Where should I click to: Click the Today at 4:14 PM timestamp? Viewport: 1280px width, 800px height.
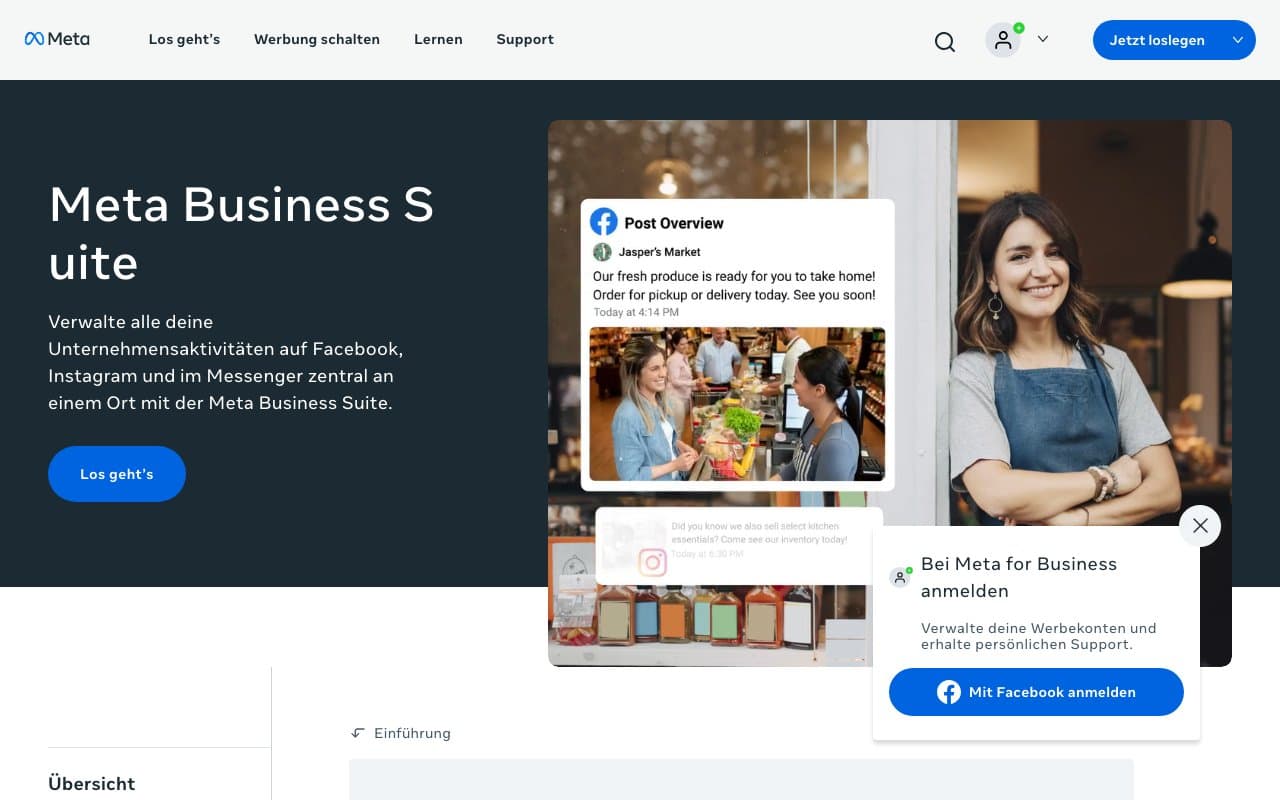point(636,312)
